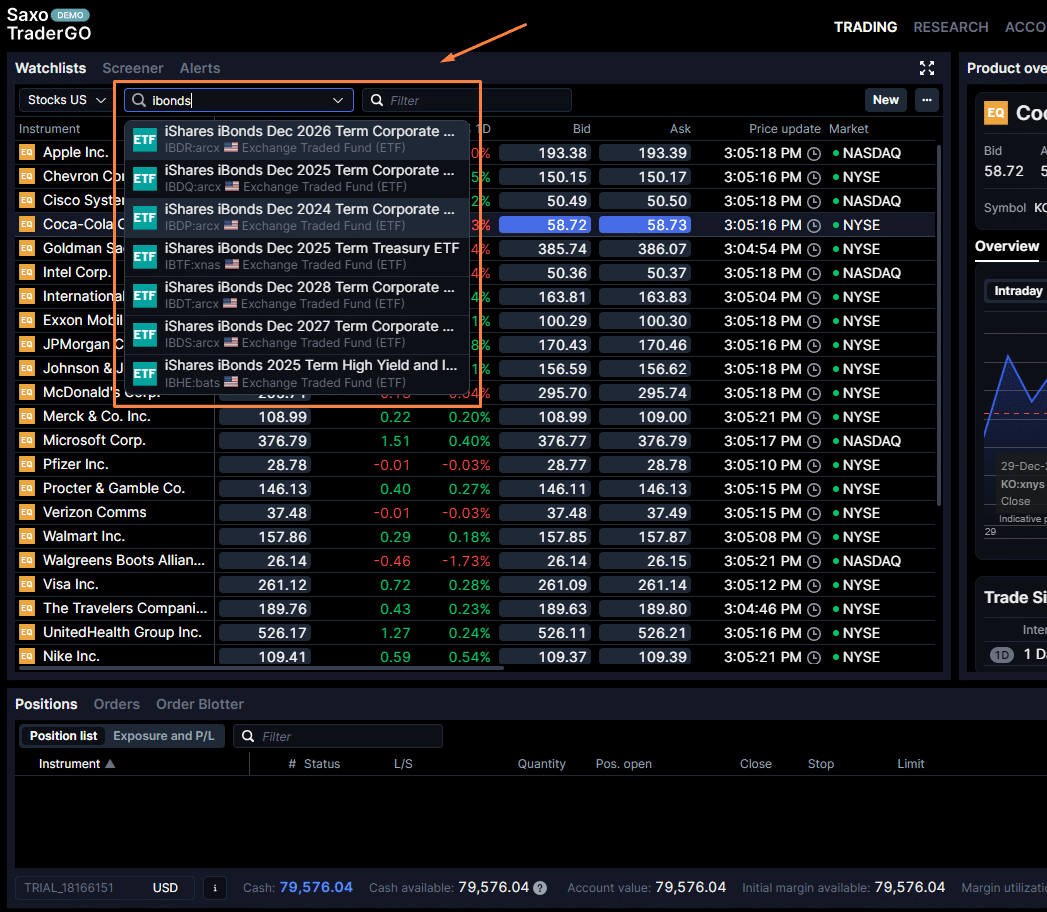Image resolution: width=1047 pixels, height=912 pixels.
Task: Click the fullscreen expand icon in Watchlists panel
Action: pyautogui.click(x=927, y=68)
